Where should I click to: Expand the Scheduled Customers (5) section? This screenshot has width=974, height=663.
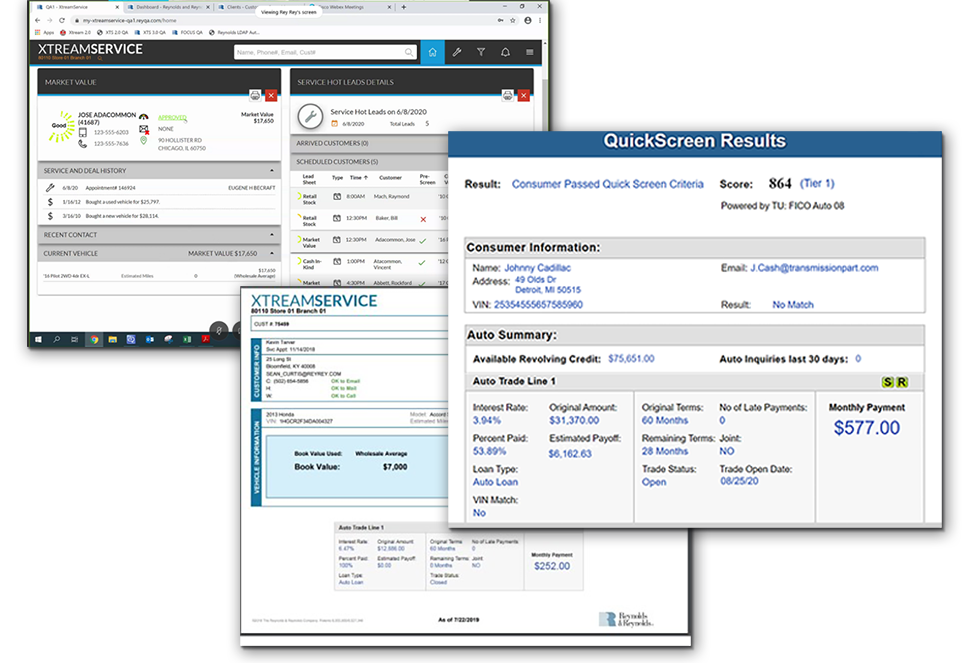pos(370,162)
